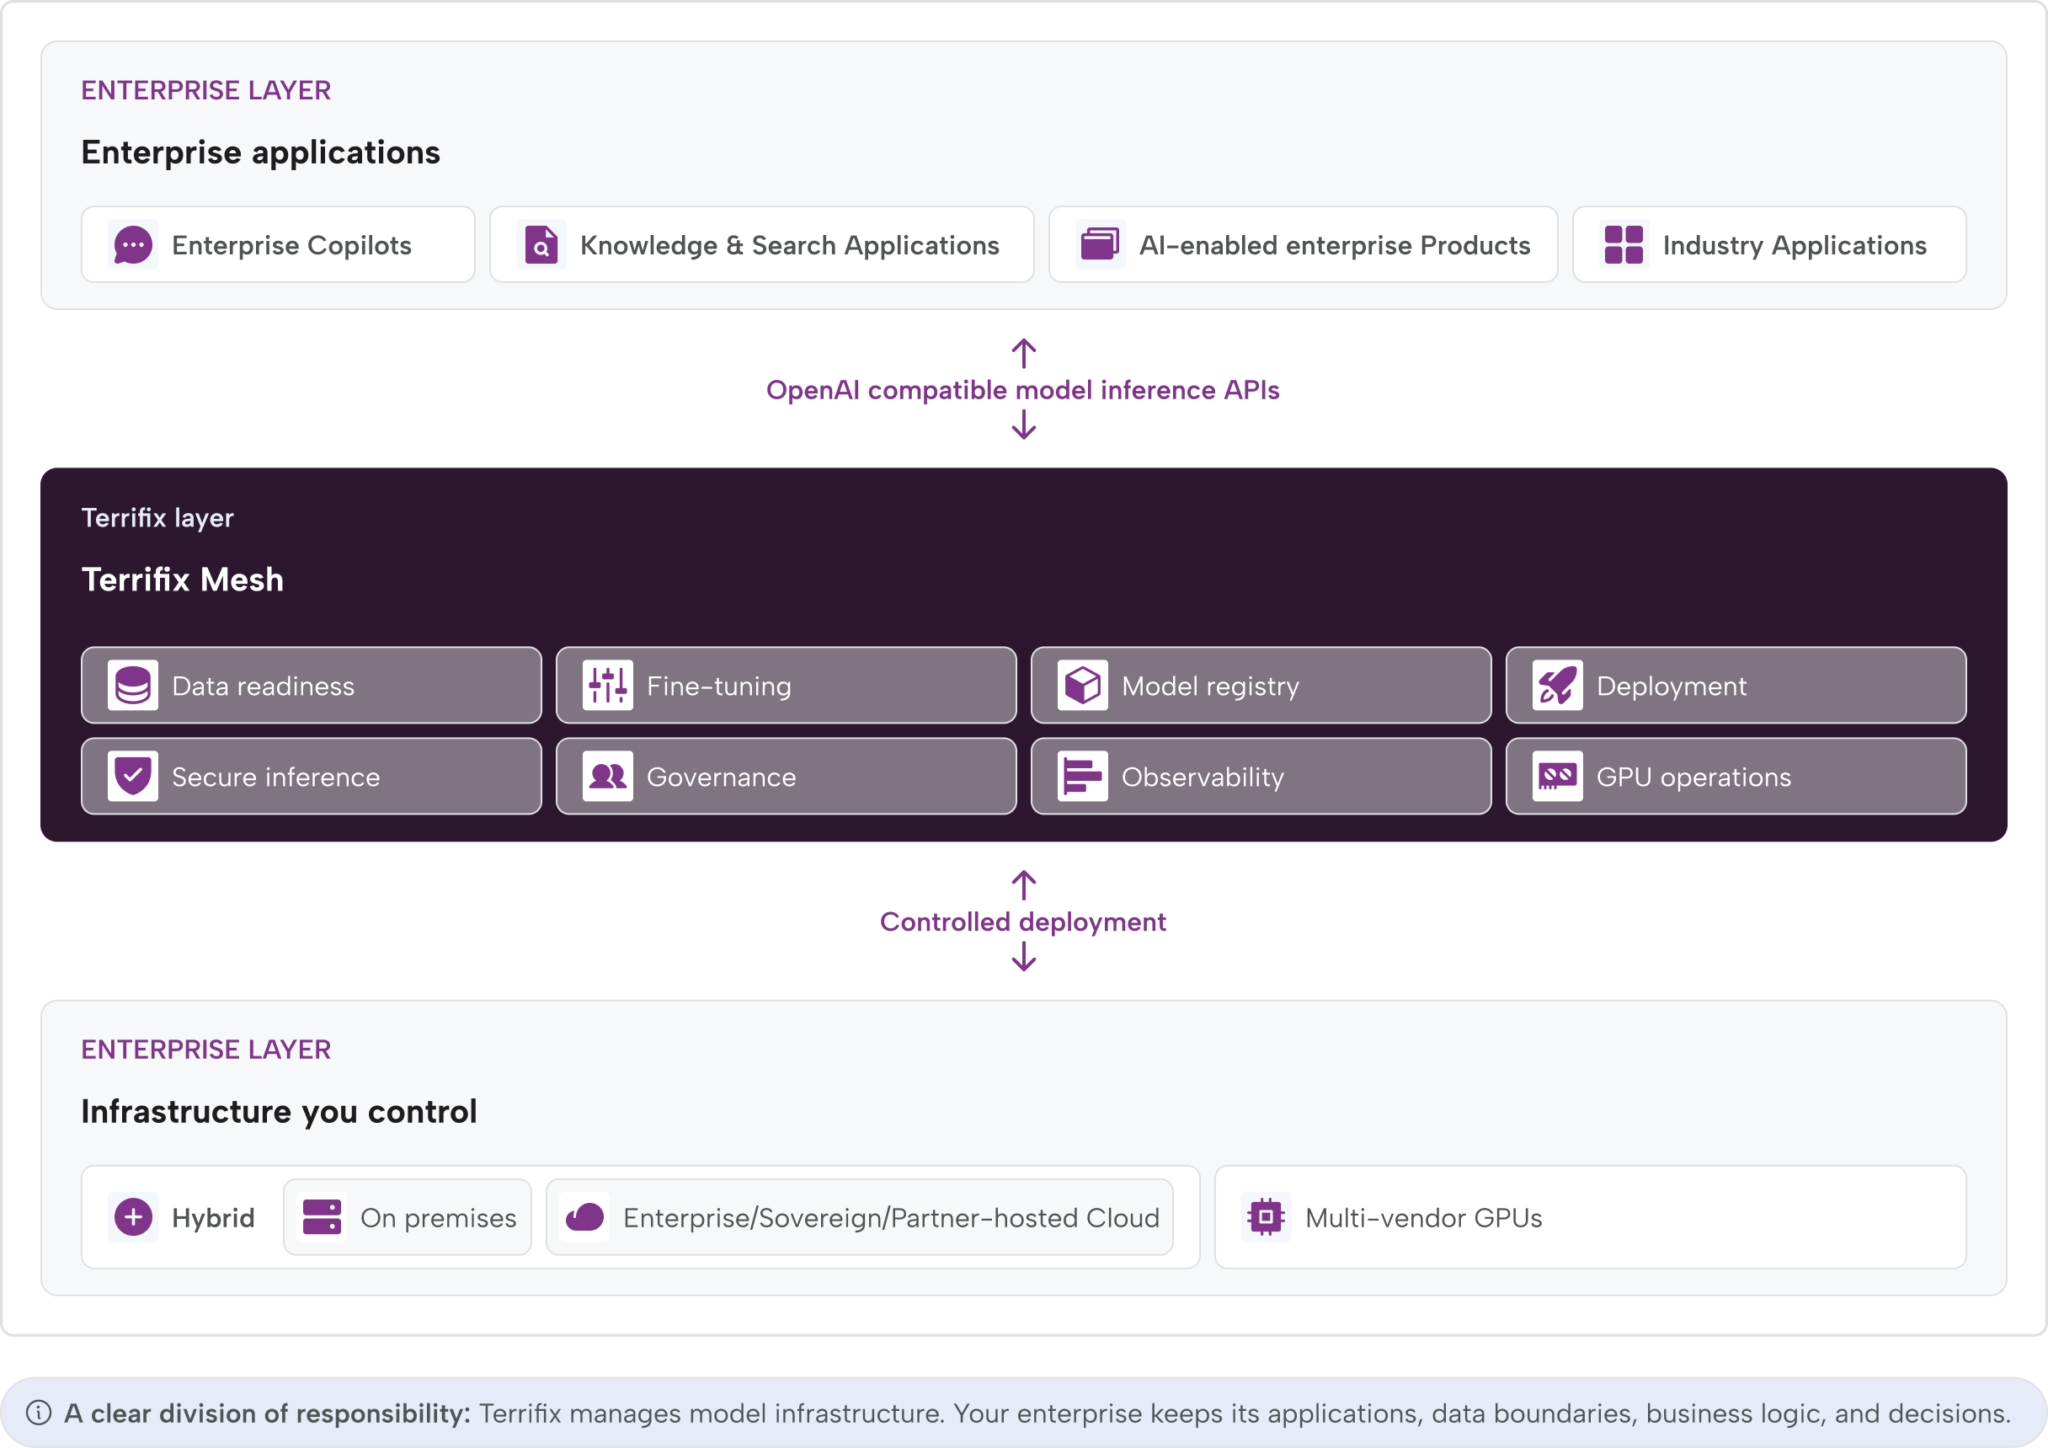Select the Enterprise Copilots card

click(278, 245)
